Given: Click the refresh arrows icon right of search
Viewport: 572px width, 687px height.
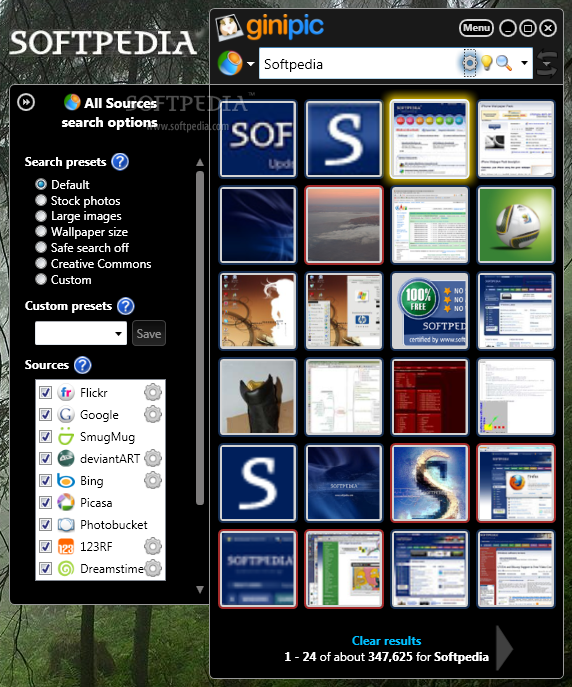Looking at the screenshot, I should click(x=547, y=64).
